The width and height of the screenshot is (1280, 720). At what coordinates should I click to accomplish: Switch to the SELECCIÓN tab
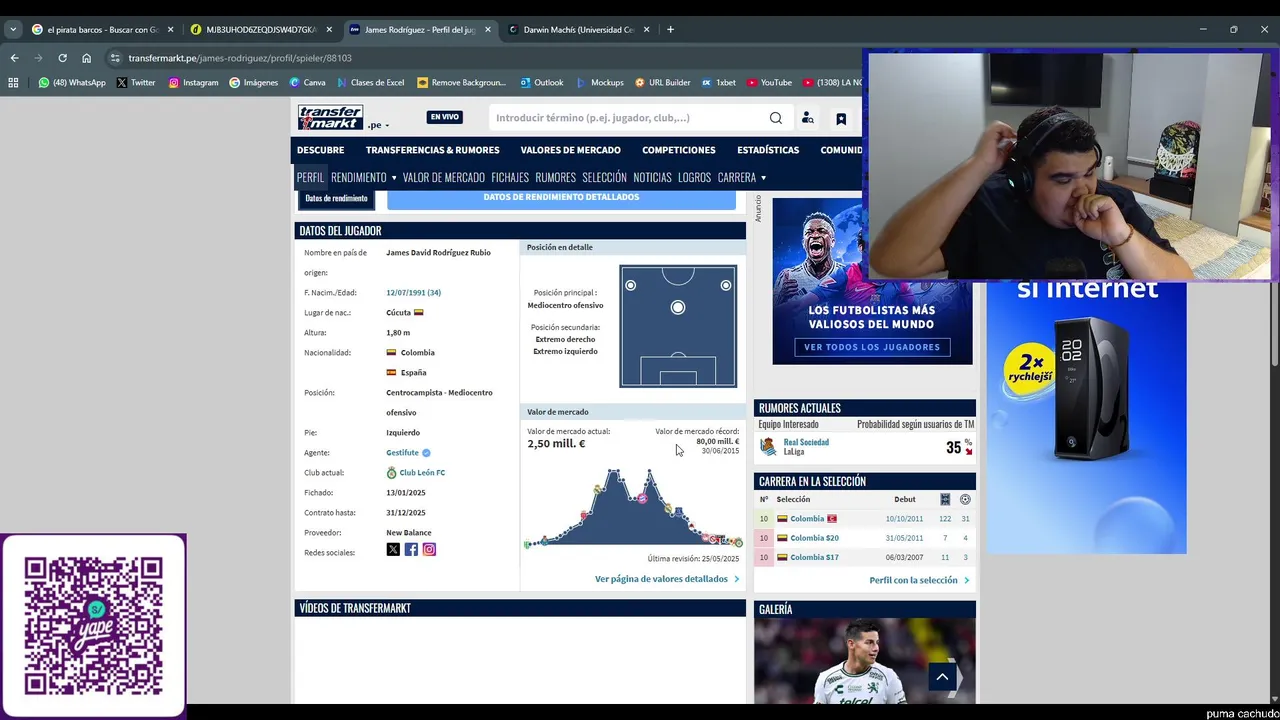click(604, 177)
